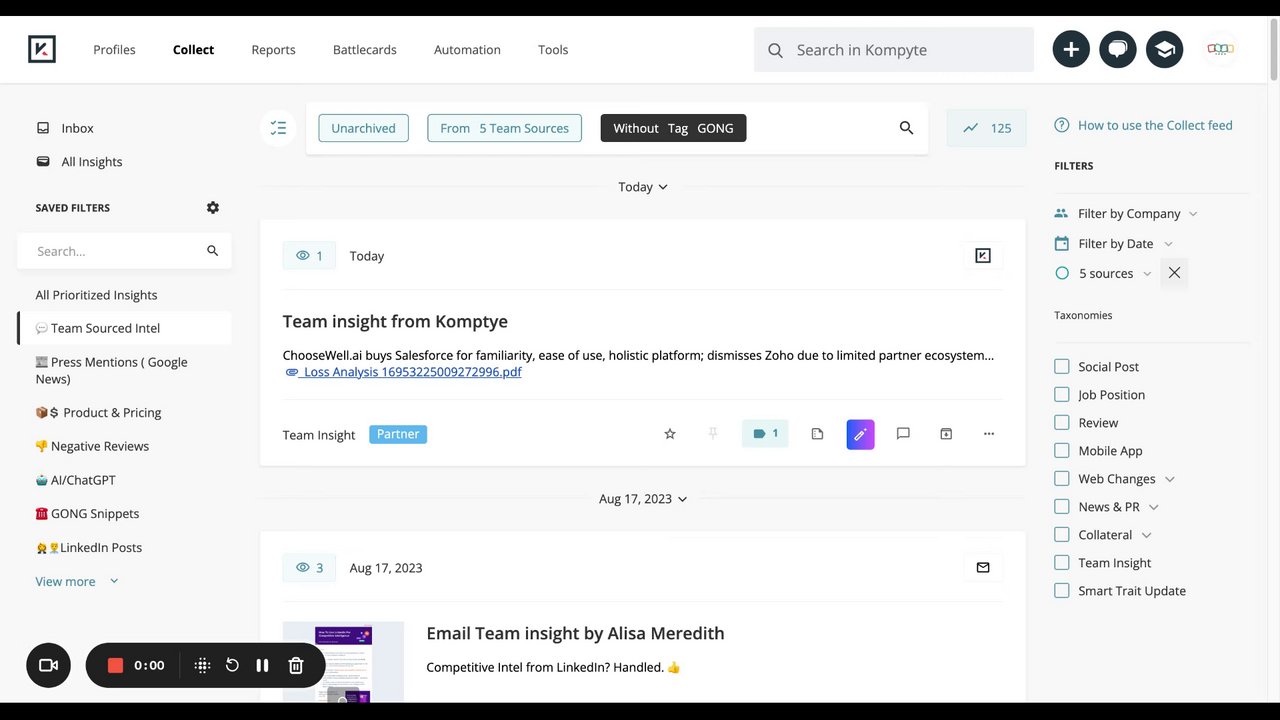Check the Web Changes taxonomy

tap(1062, 479)
